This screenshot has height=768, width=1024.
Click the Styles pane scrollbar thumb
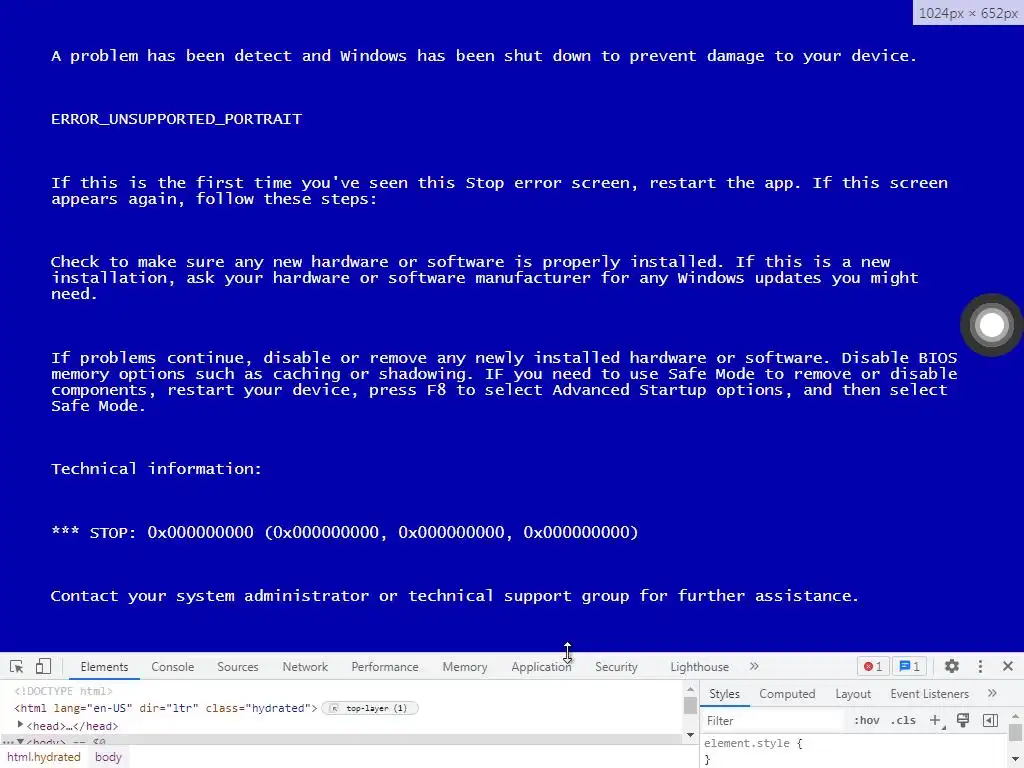click(1015, 731)
